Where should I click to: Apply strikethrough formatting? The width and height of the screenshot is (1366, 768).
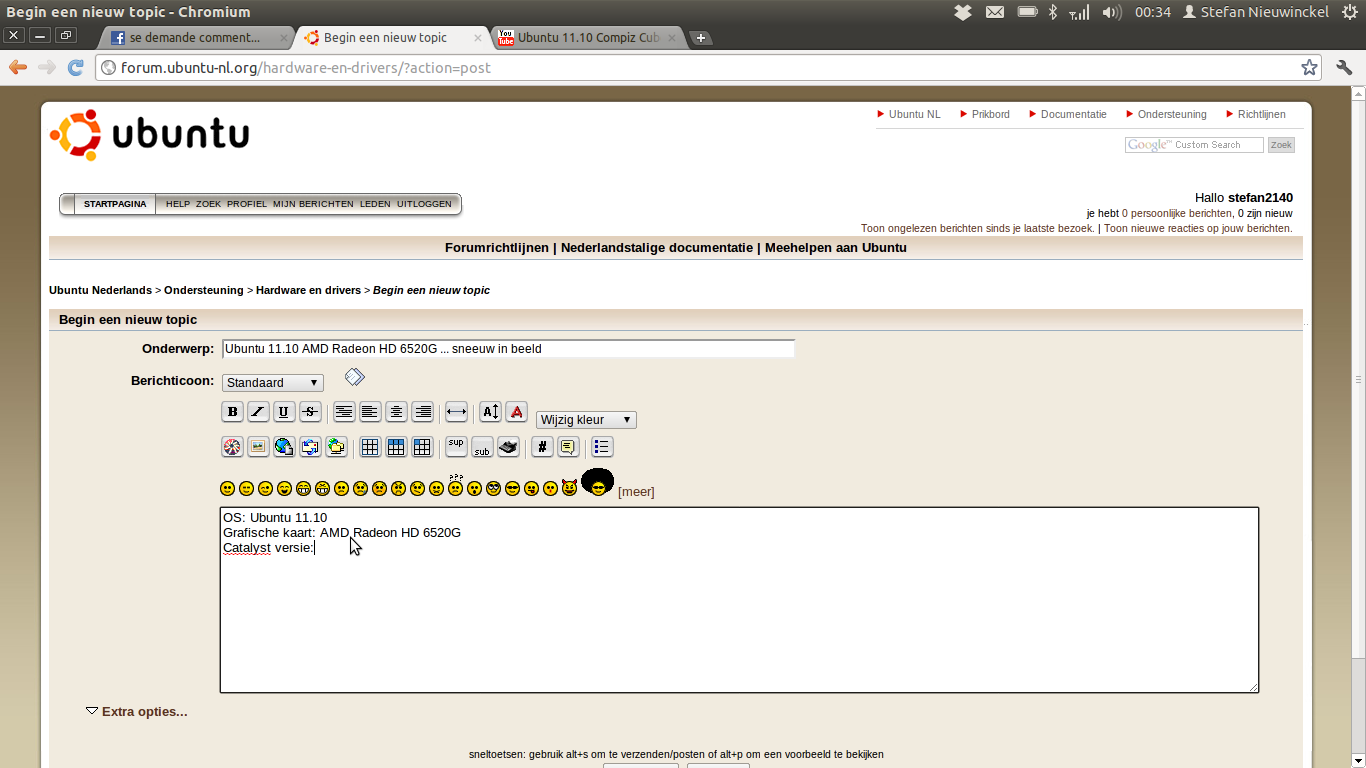click(x=310, y=411)
